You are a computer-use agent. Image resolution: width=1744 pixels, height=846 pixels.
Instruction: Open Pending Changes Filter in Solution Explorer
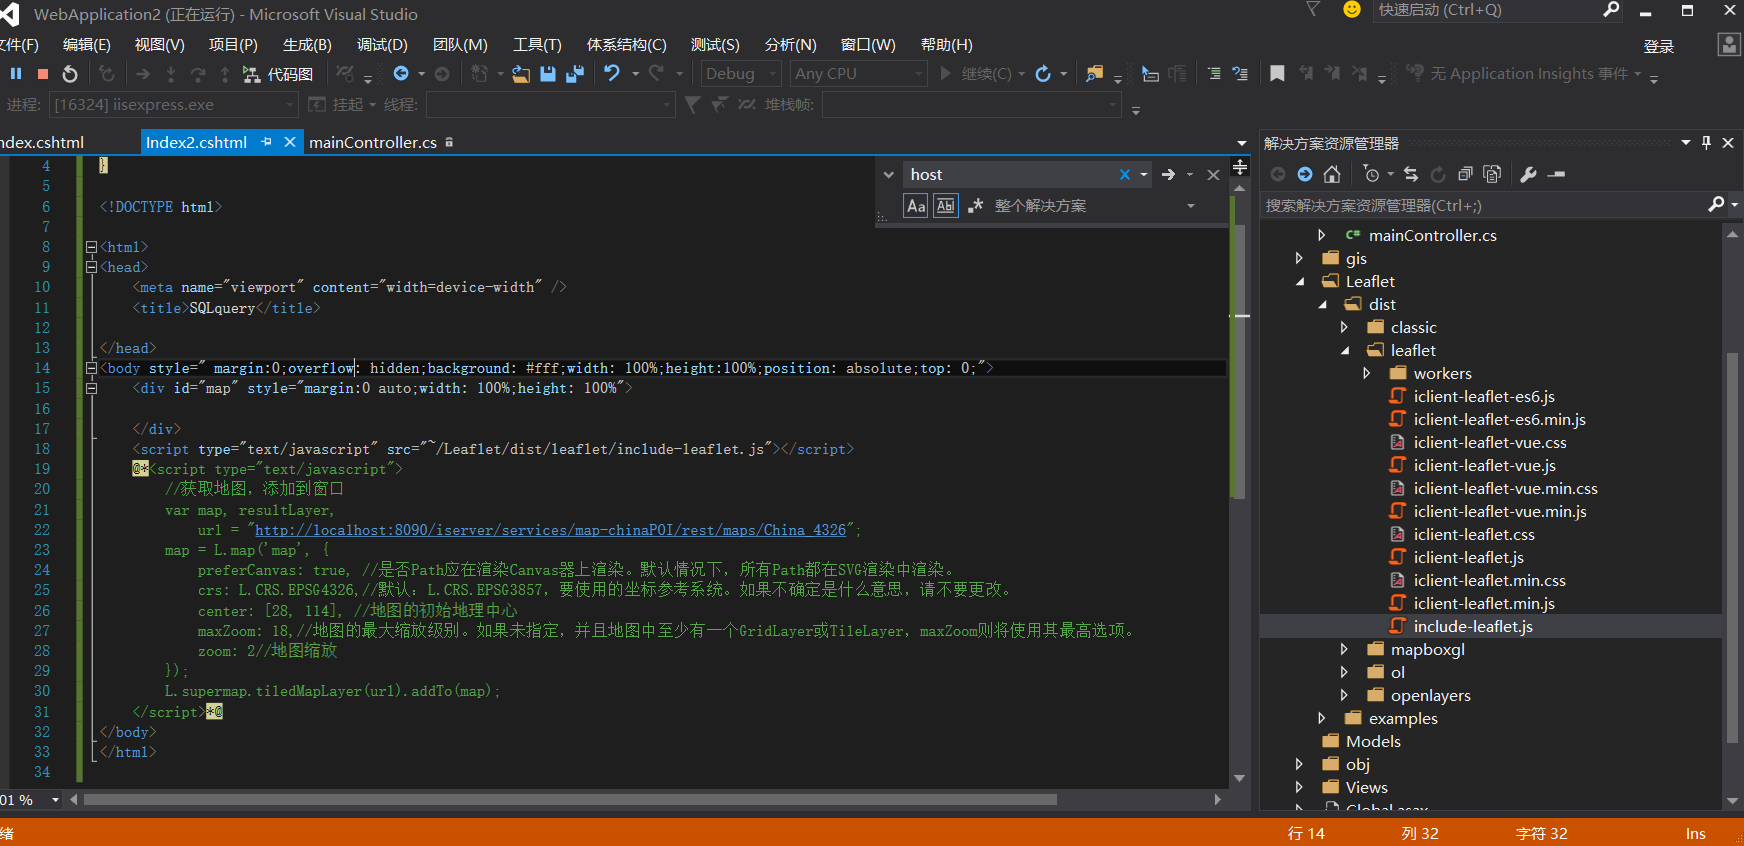click(1372, 175)
